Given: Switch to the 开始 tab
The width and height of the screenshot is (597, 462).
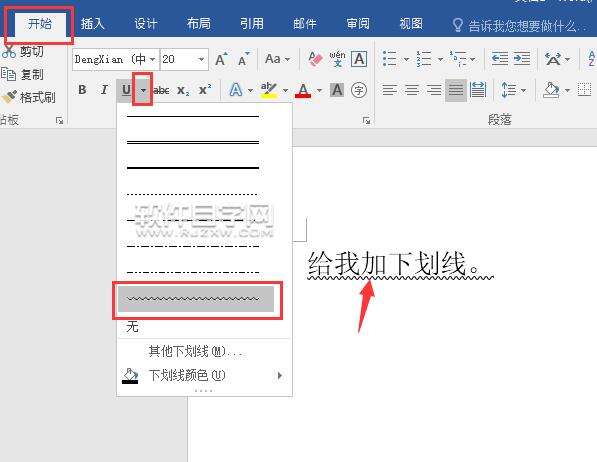Looking at the screenshot, I should (40, 24).
